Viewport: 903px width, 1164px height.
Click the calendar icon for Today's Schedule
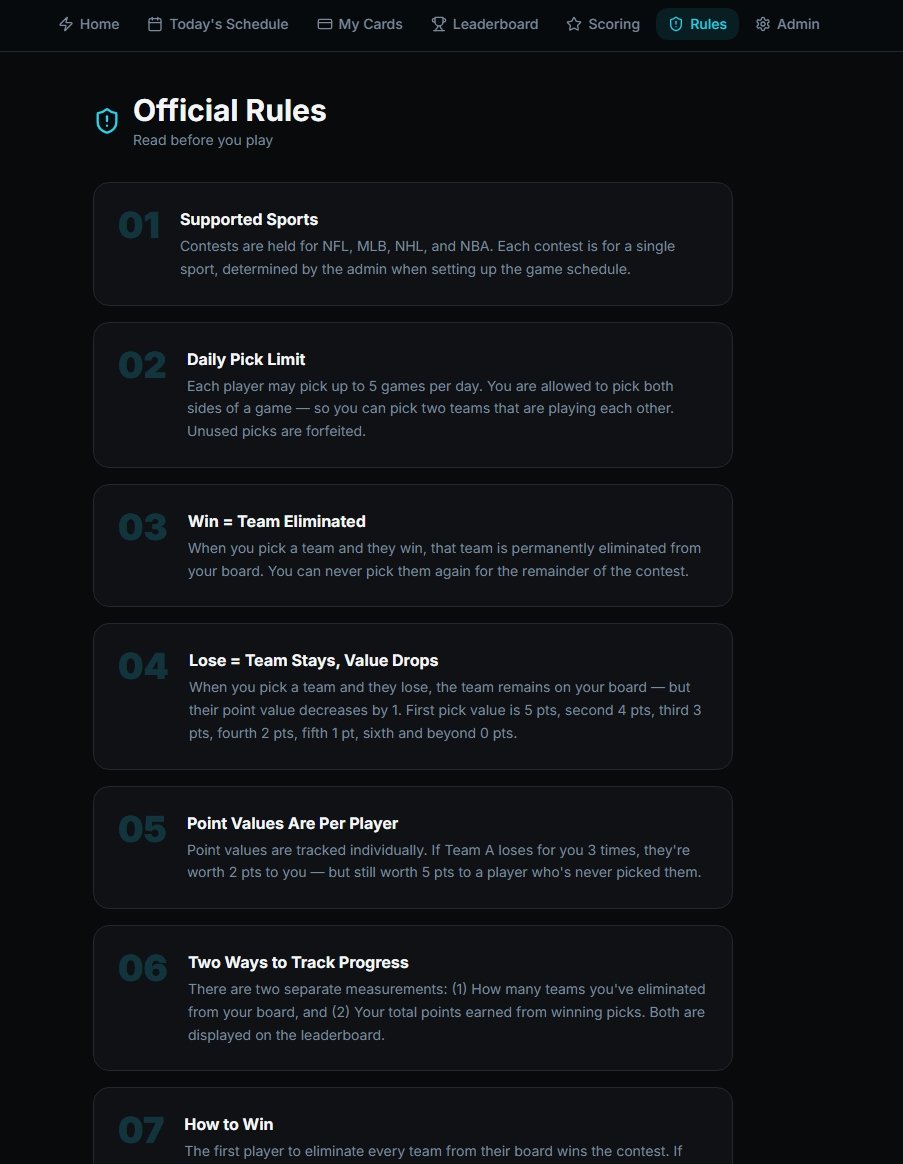pos(155,24)
